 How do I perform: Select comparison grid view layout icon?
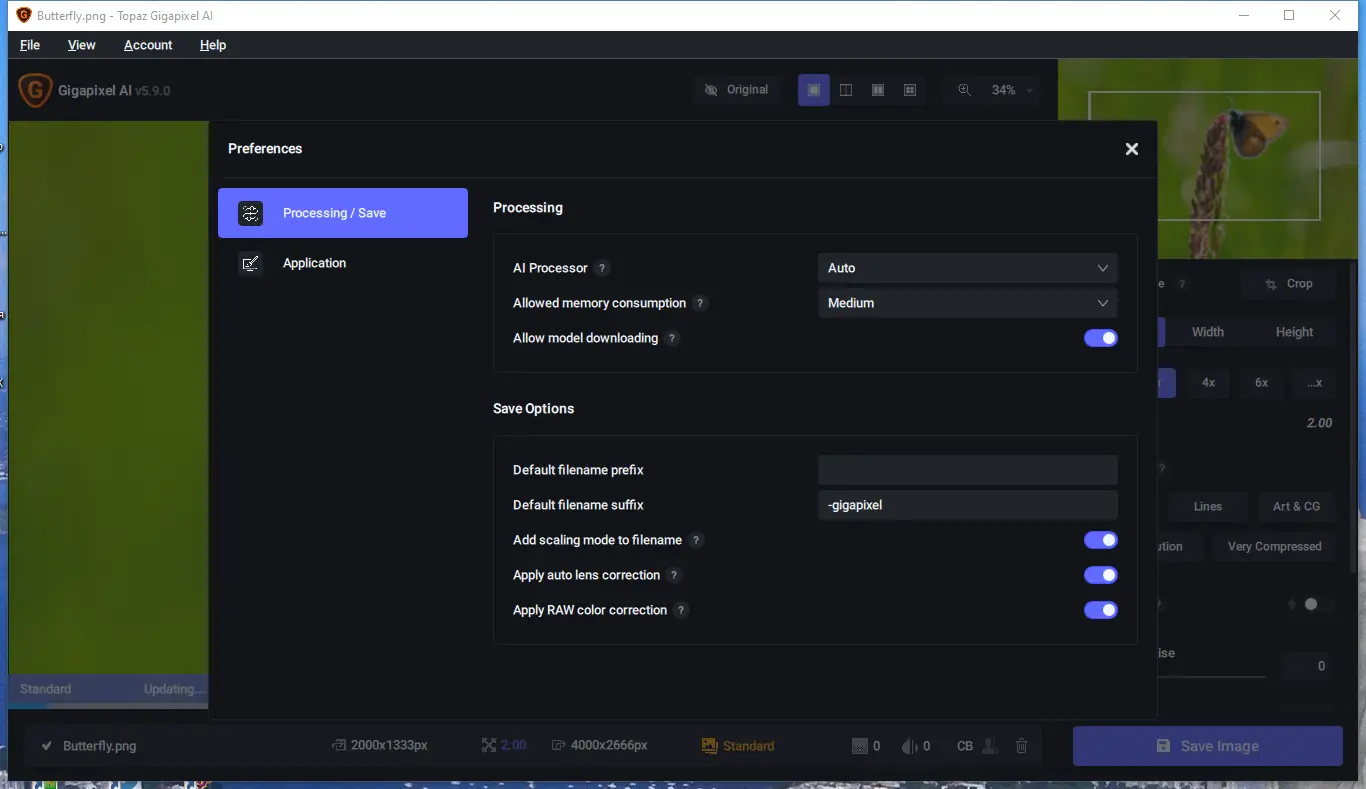click(910, 90)
